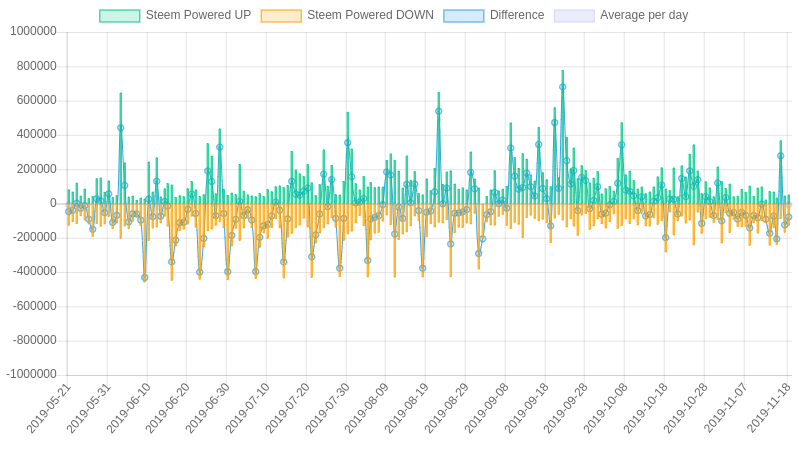Click the 200000 y-axis label
Image resolution: width=798 pixels, height=450 pixels.
(x=36, y=169)
